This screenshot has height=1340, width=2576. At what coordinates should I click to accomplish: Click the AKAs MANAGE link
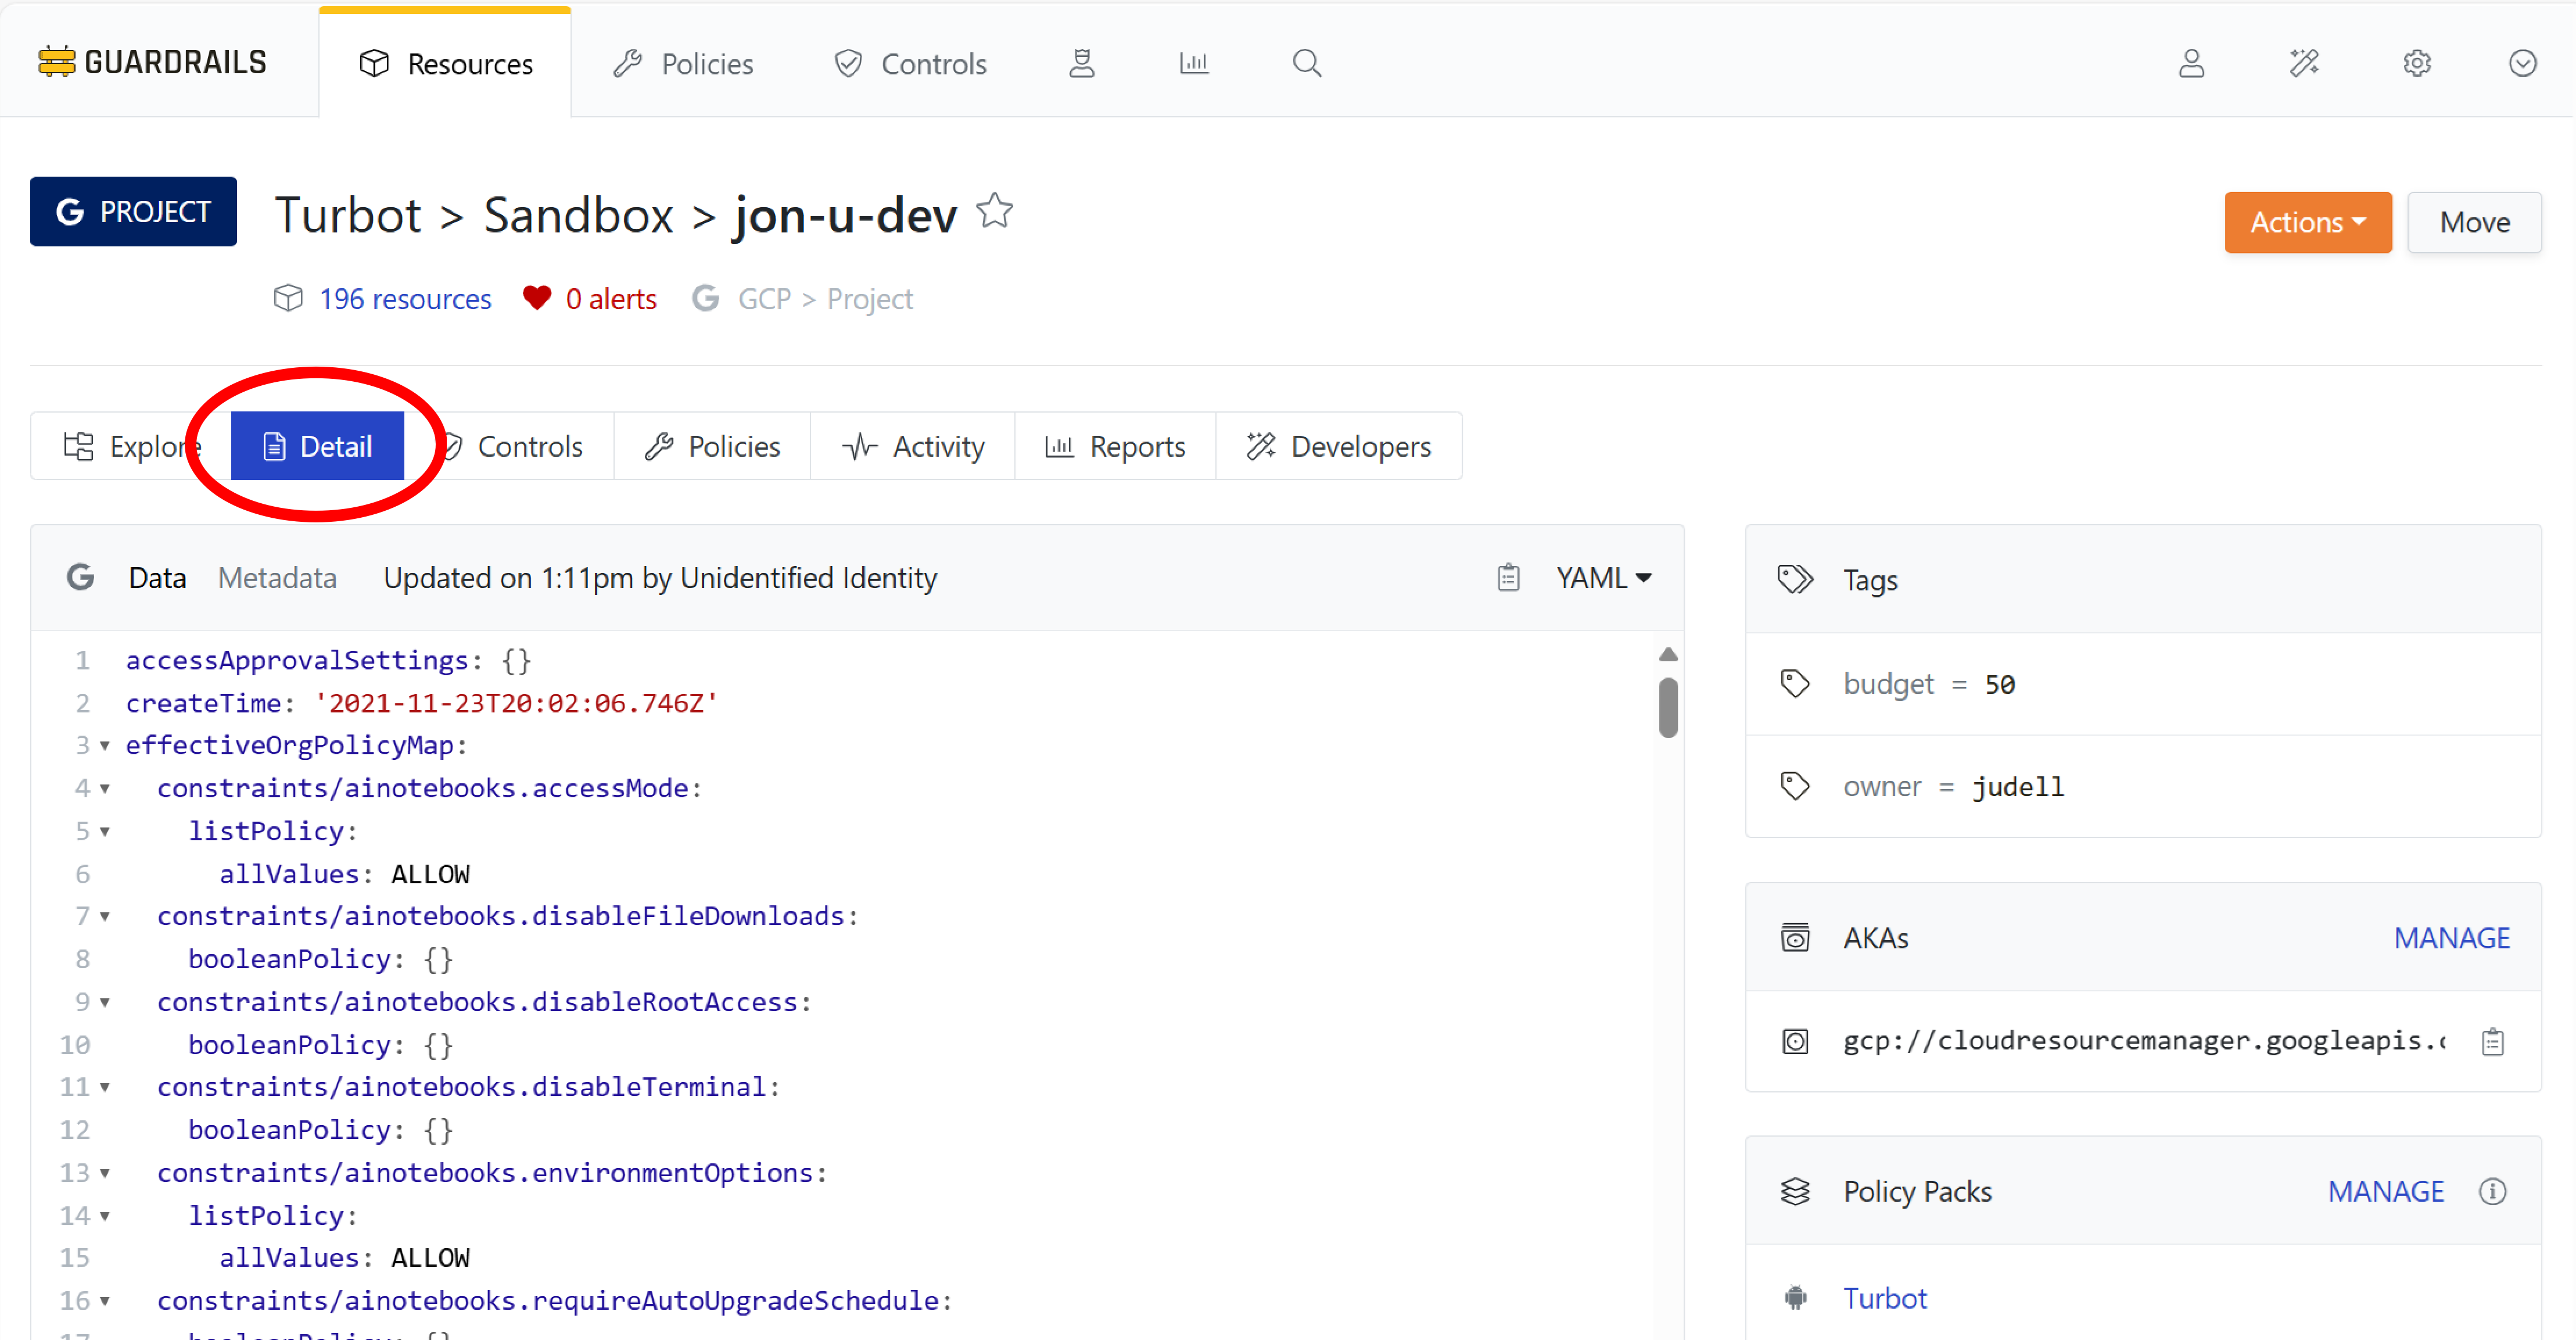click(x=2451, y=938)
